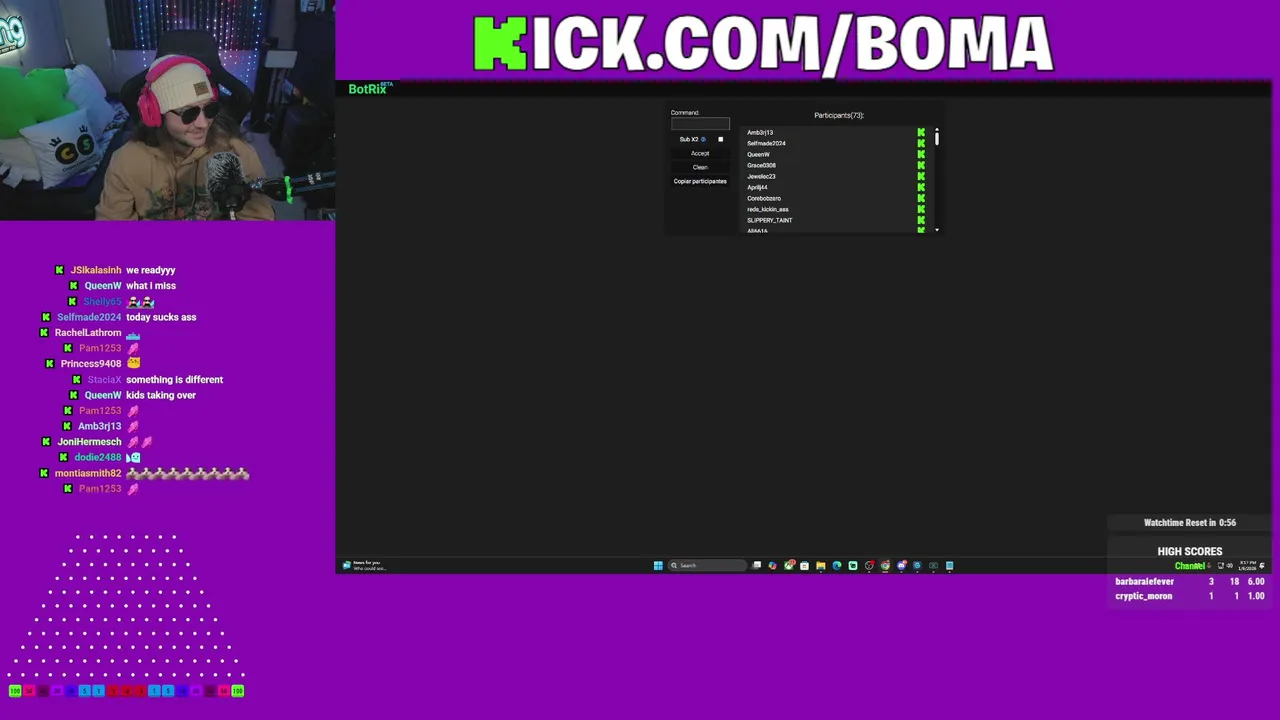Enable the Sub X2 checkbox
This screenshot has width=1280, height=720.
click(720, 139)
